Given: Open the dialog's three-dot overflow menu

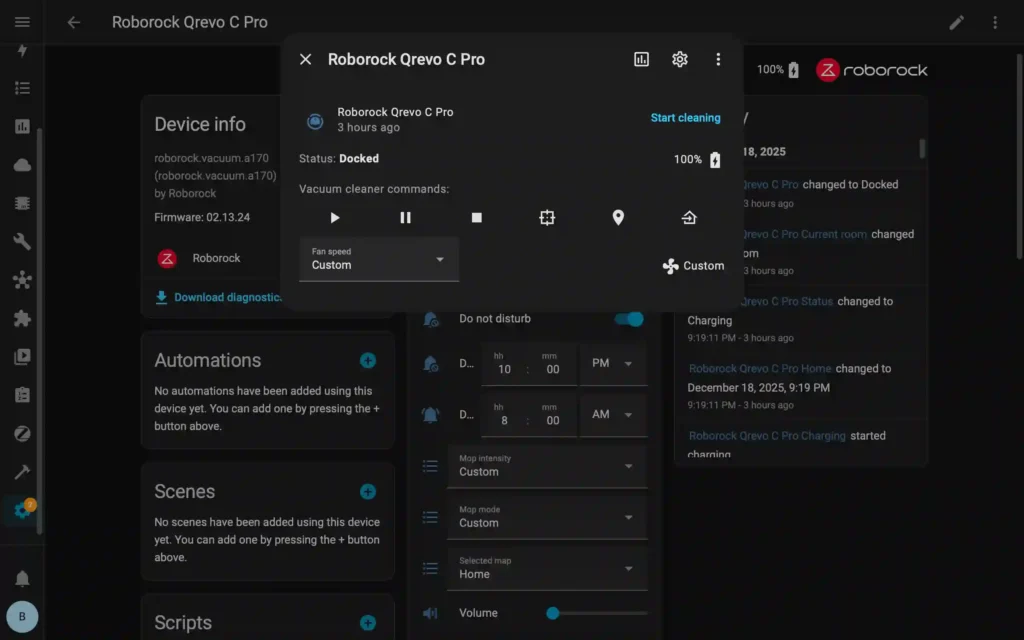Looking at the screenshot, I should (x=718, y=59).
